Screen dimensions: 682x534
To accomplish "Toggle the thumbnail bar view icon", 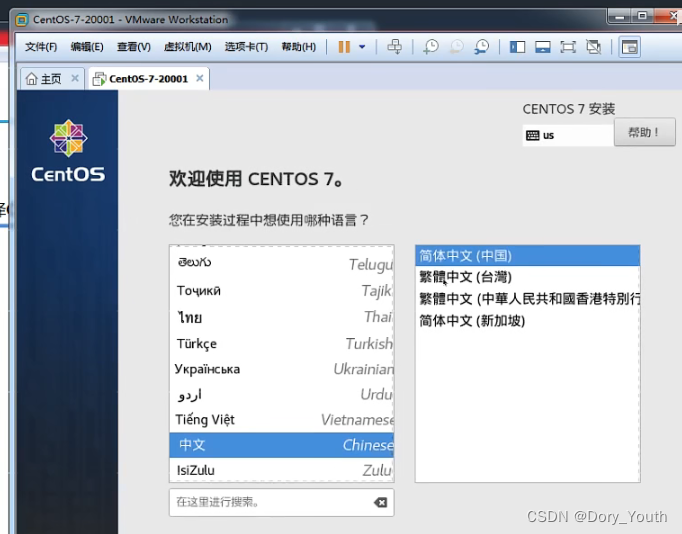I will (x=542, y=47).
